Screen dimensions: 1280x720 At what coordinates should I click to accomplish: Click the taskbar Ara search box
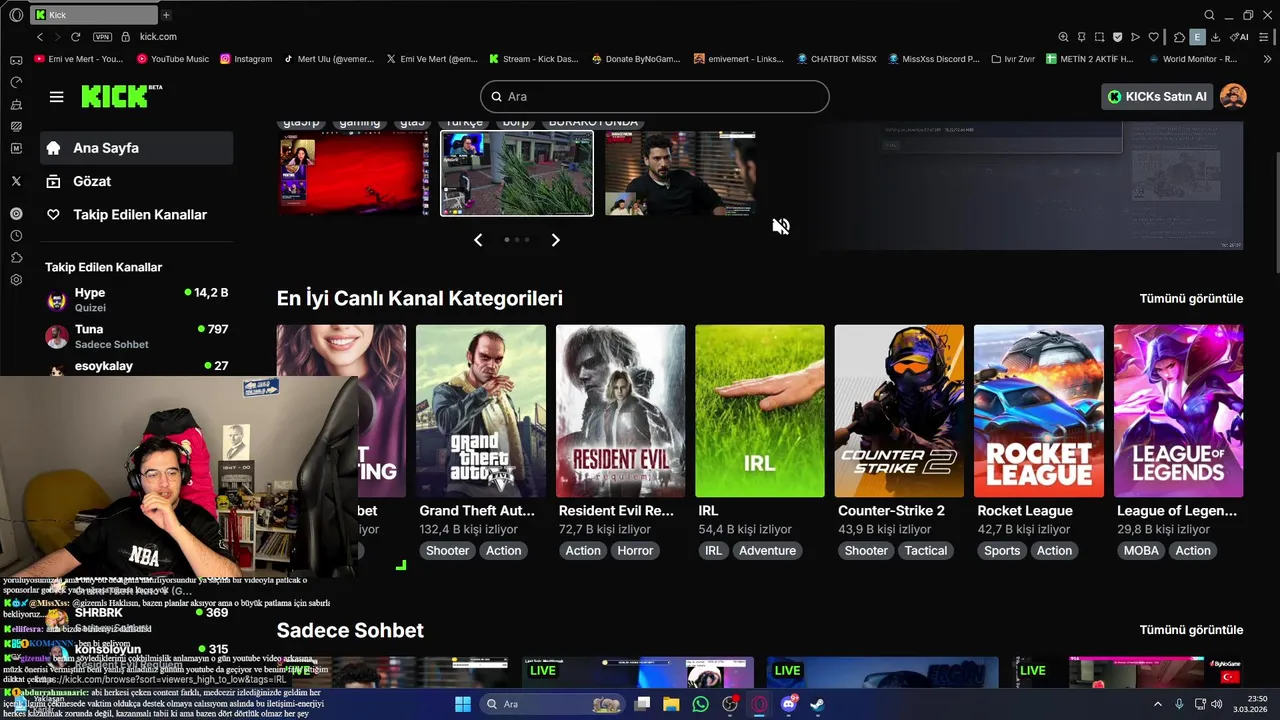point(553,704)
